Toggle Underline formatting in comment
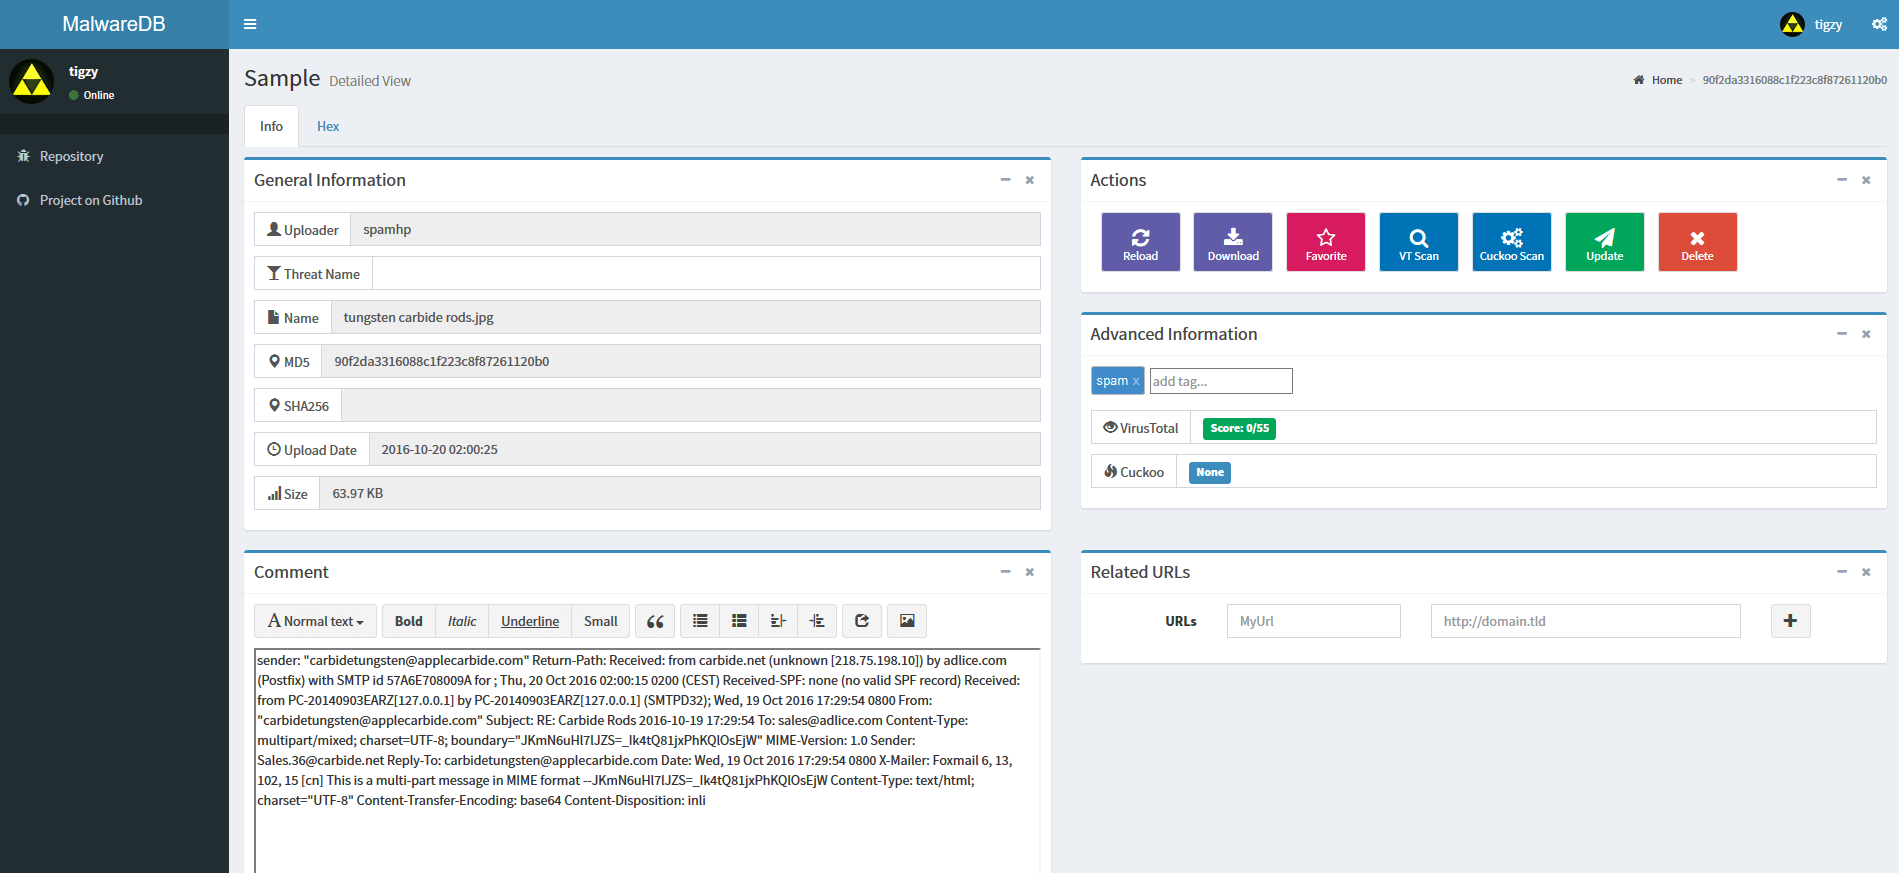 click(530, 621)
